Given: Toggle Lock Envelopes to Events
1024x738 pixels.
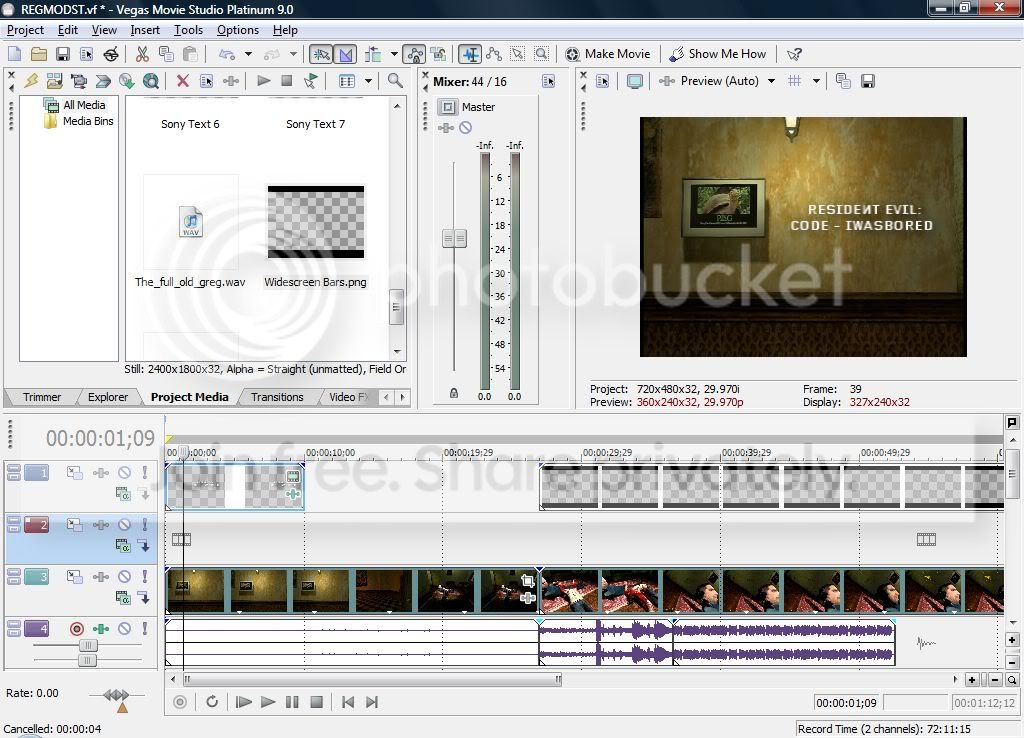Looking at the screenshot, I should coord(414,54).
